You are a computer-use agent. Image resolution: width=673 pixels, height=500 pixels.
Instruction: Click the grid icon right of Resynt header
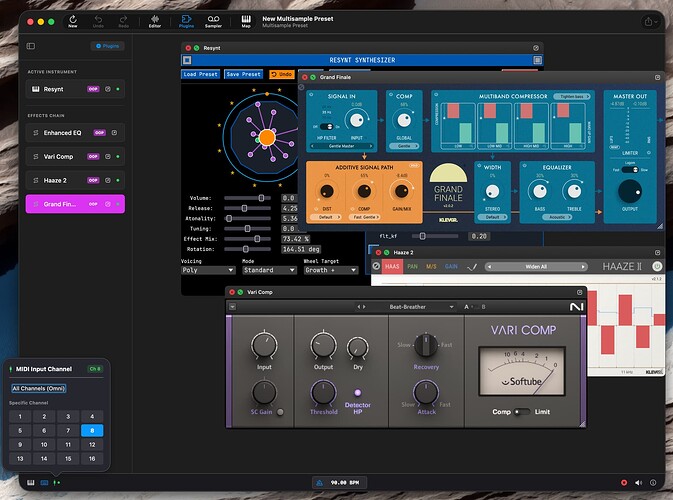click(x=537, y=60)
